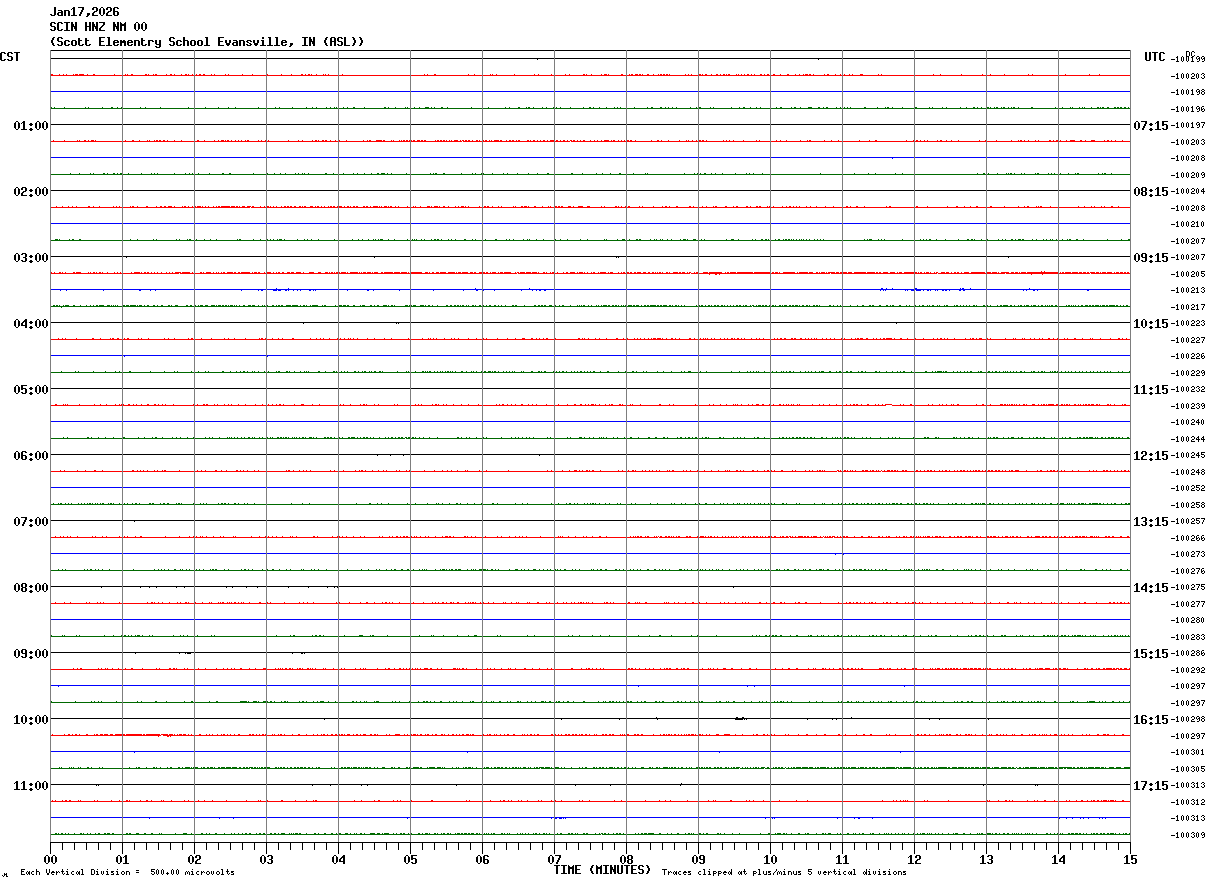Viewport: 1210px width, 886px height.
Task: Select the 07:15 UTC time label
Action: point(1151,125)
